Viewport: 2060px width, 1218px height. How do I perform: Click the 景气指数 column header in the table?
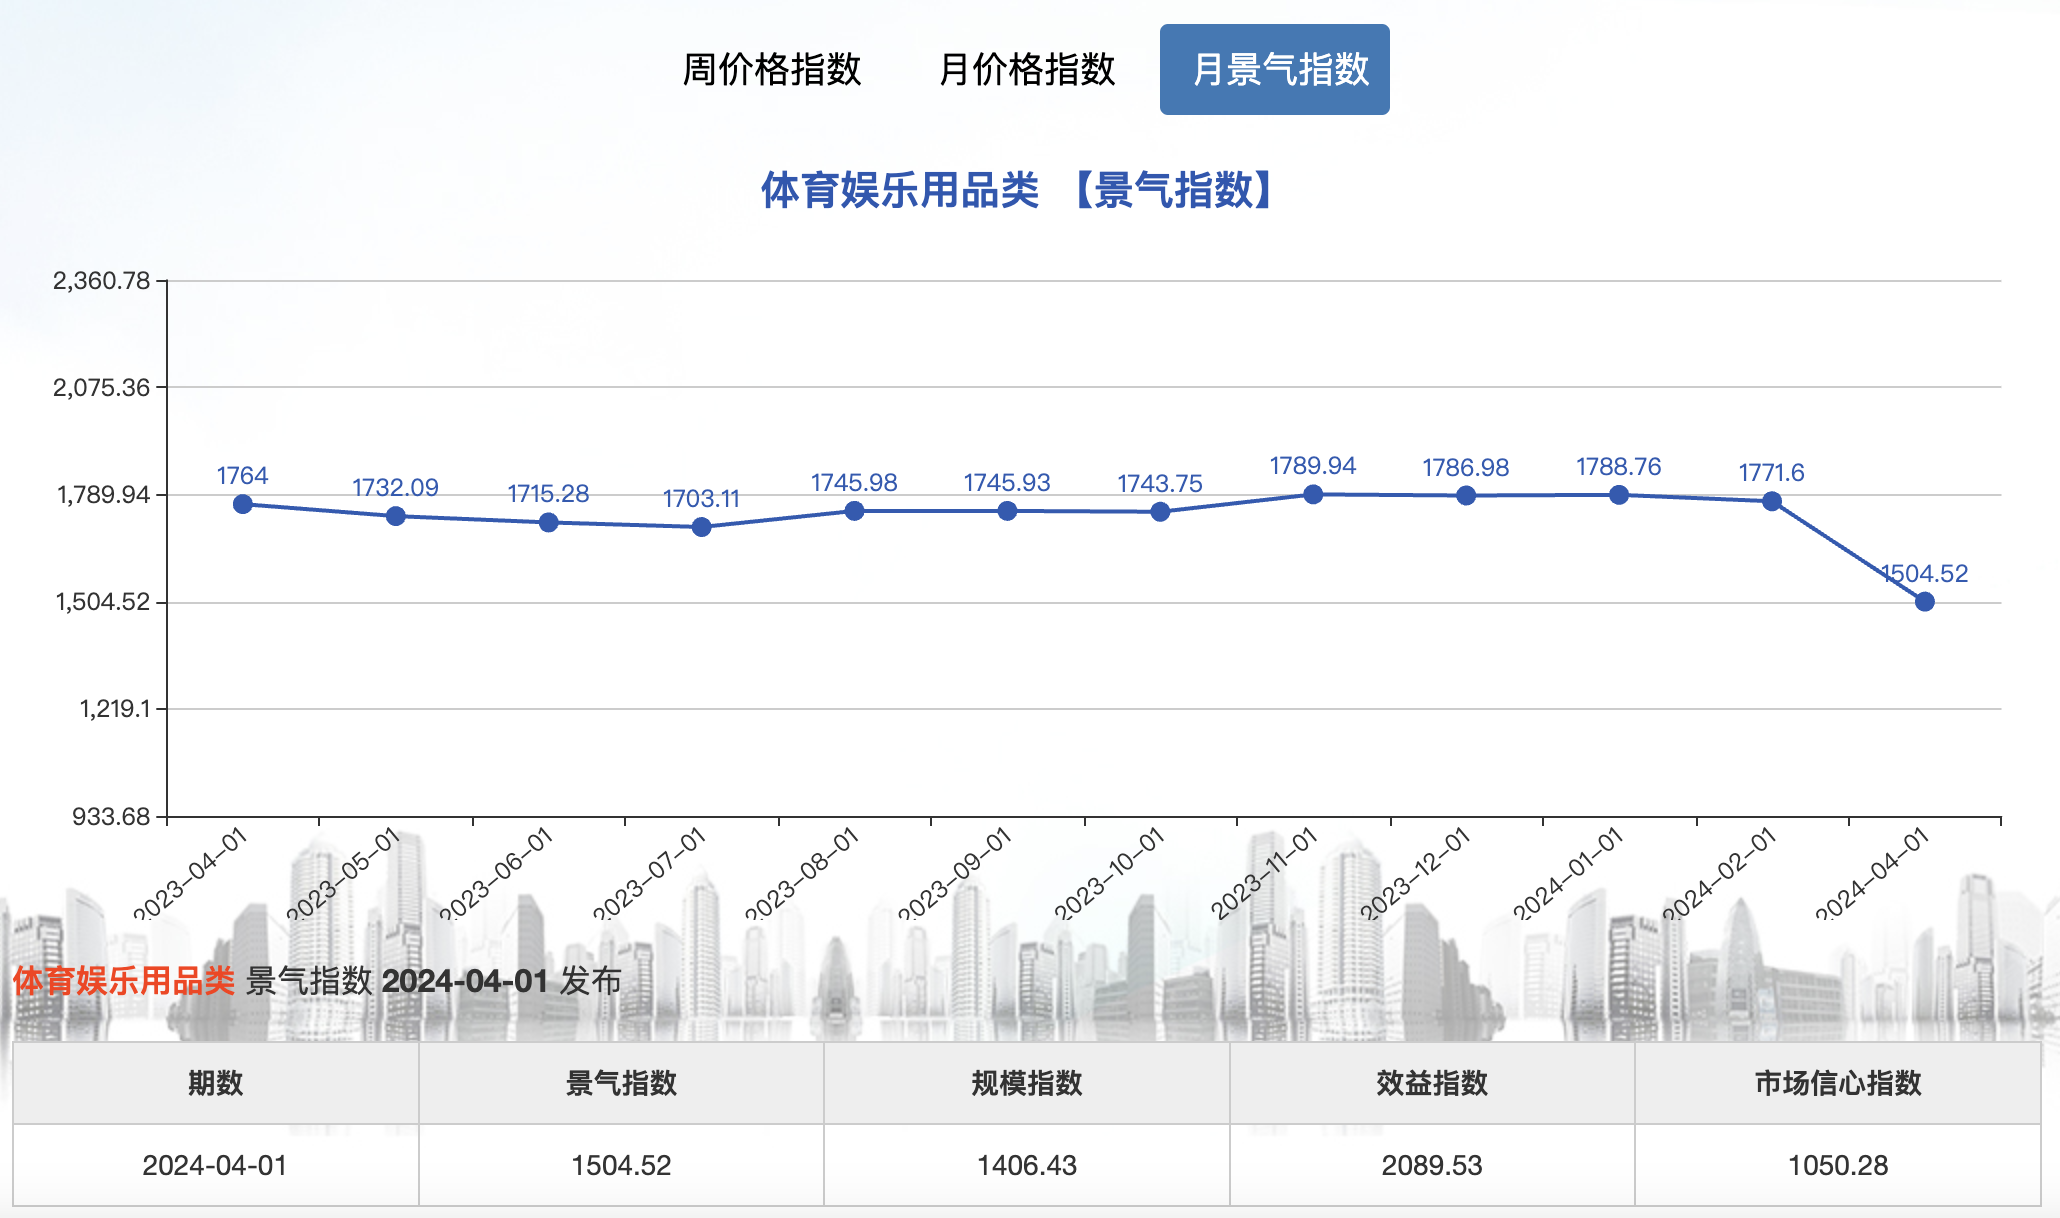(621, 1083)
